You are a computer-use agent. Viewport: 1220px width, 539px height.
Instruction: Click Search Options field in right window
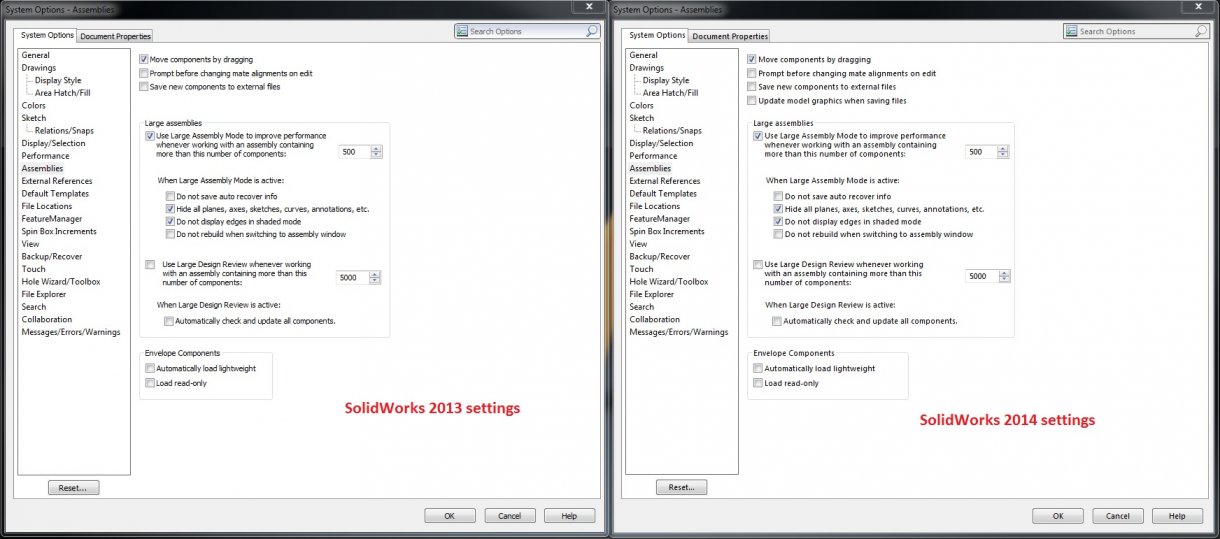[1136, 31]
